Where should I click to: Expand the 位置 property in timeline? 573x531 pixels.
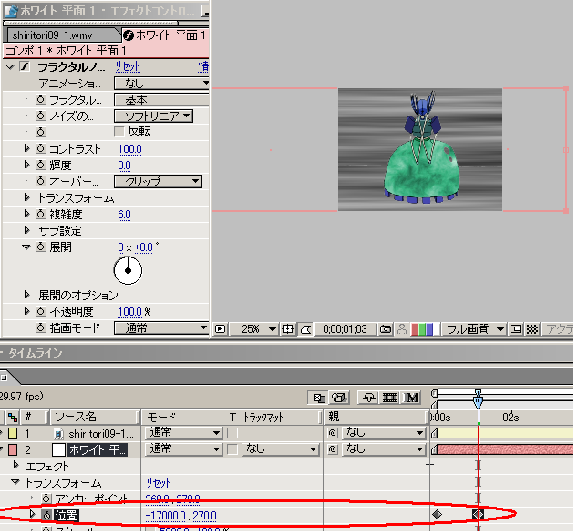coord(32,514)
